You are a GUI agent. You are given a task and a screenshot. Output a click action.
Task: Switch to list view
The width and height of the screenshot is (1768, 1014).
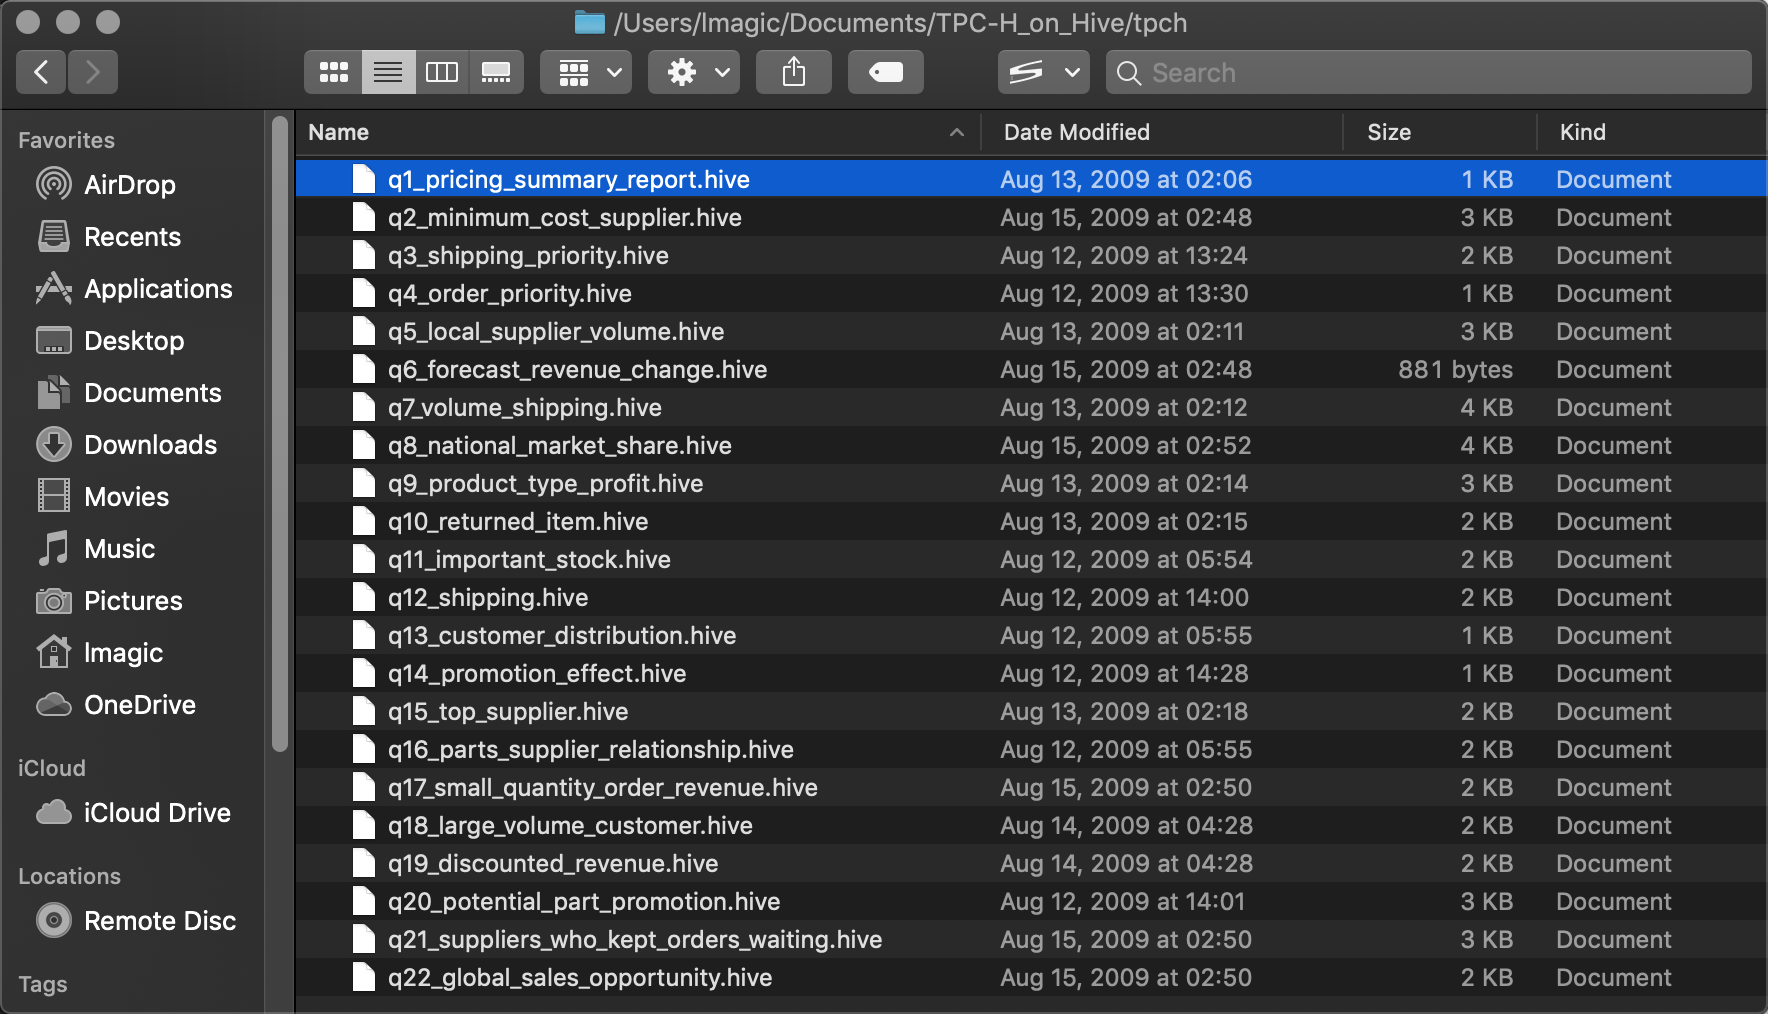coord(388,72)
